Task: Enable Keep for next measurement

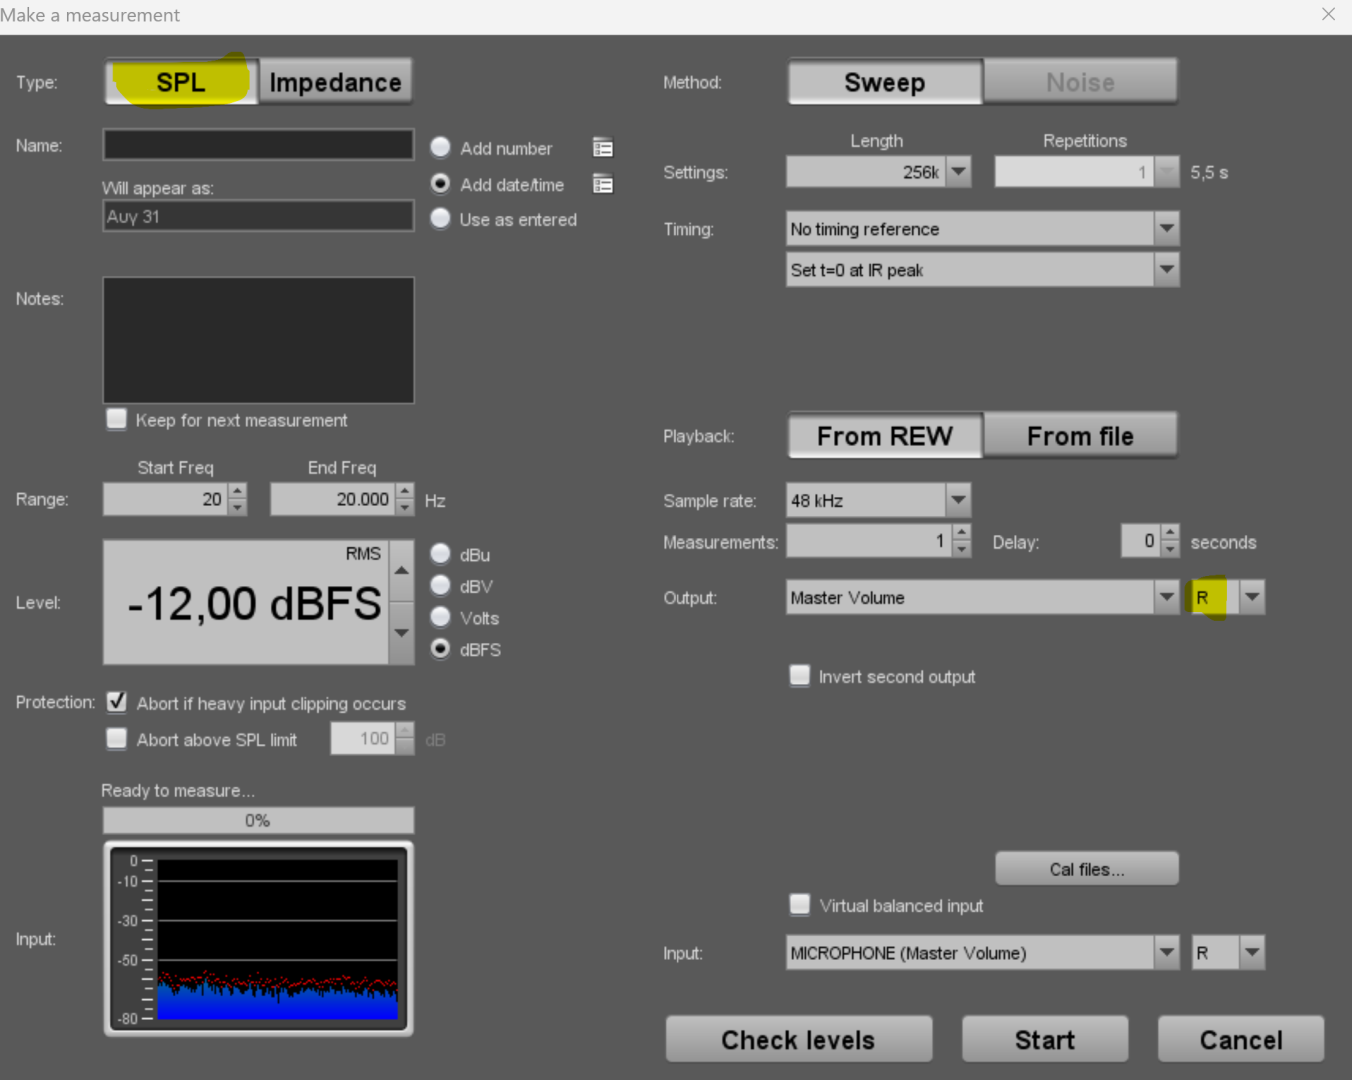Action: point(117,418)
